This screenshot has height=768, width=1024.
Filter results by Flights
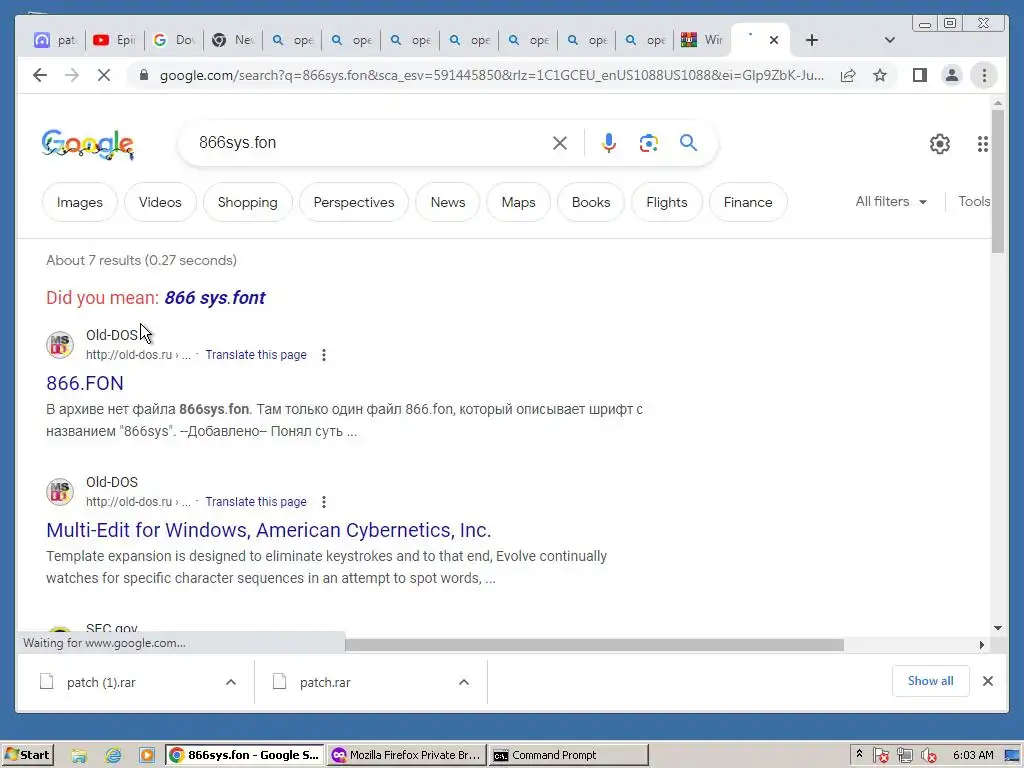point(667,202)
